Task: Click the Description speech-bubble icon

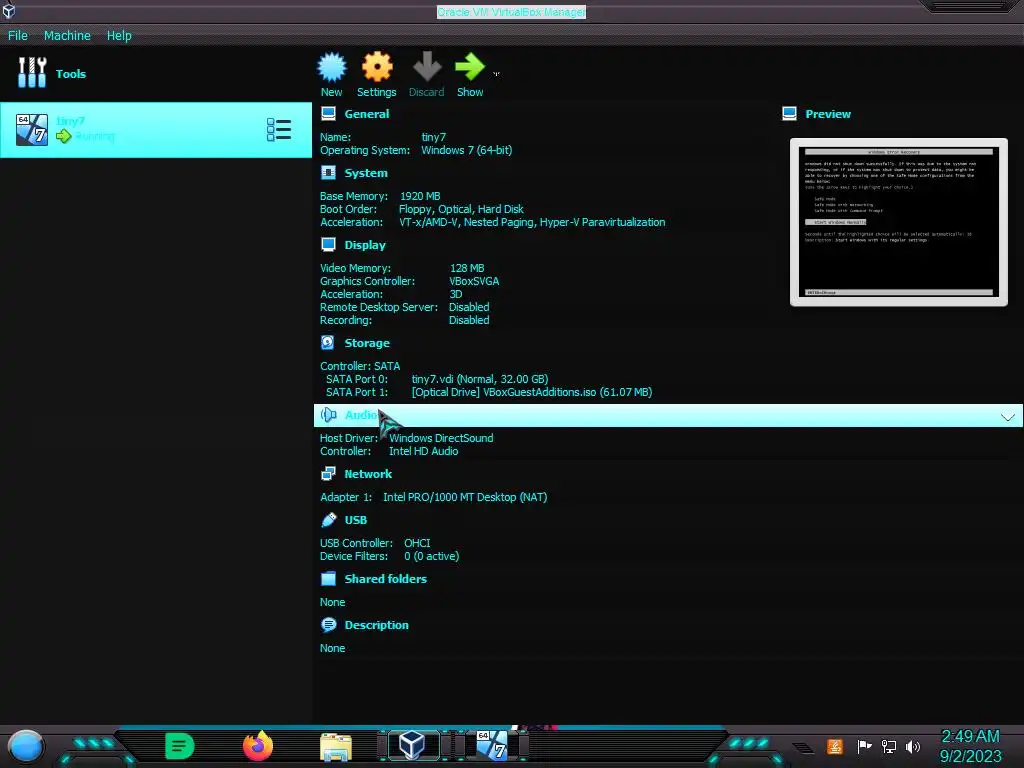Action: [x=328, y=624]
